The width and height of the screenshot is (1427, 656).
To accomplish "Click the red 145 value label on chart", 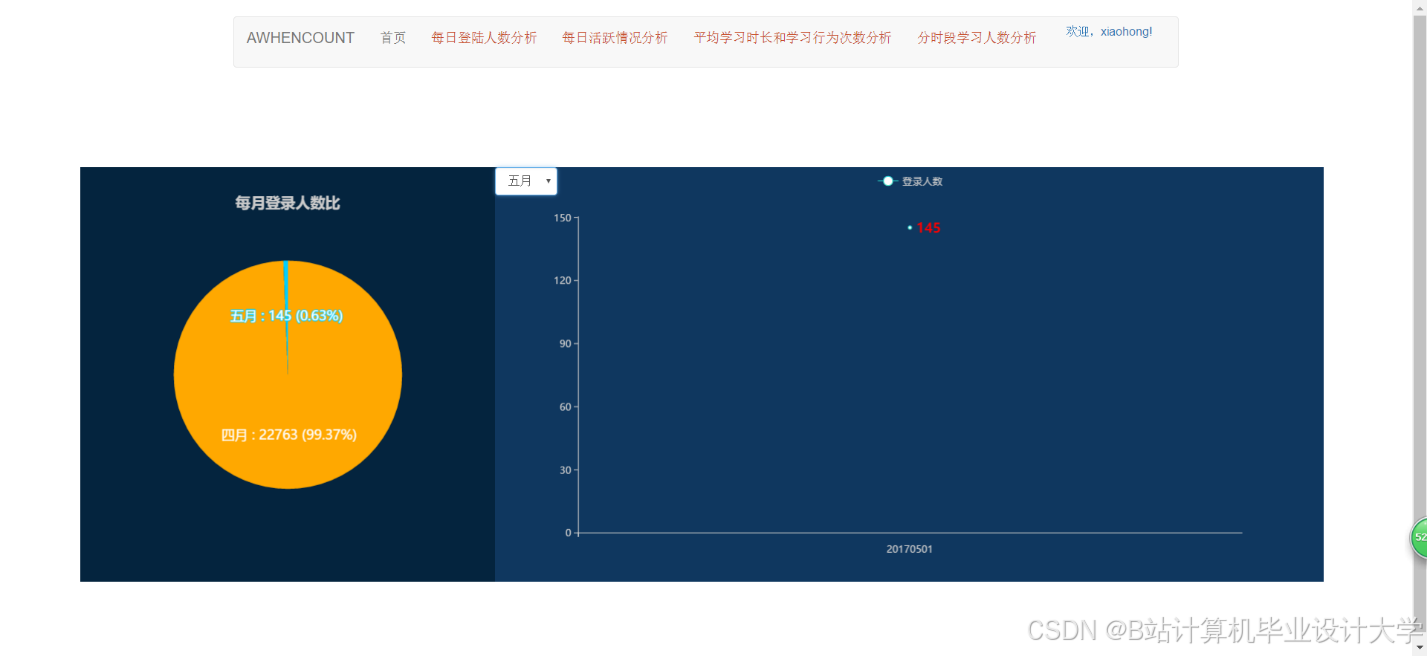I will (927, 228).
